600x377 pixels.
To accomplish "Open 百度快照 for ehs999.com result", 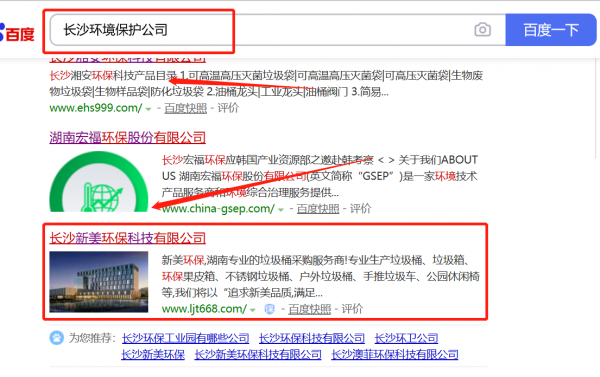I will 186,108.
